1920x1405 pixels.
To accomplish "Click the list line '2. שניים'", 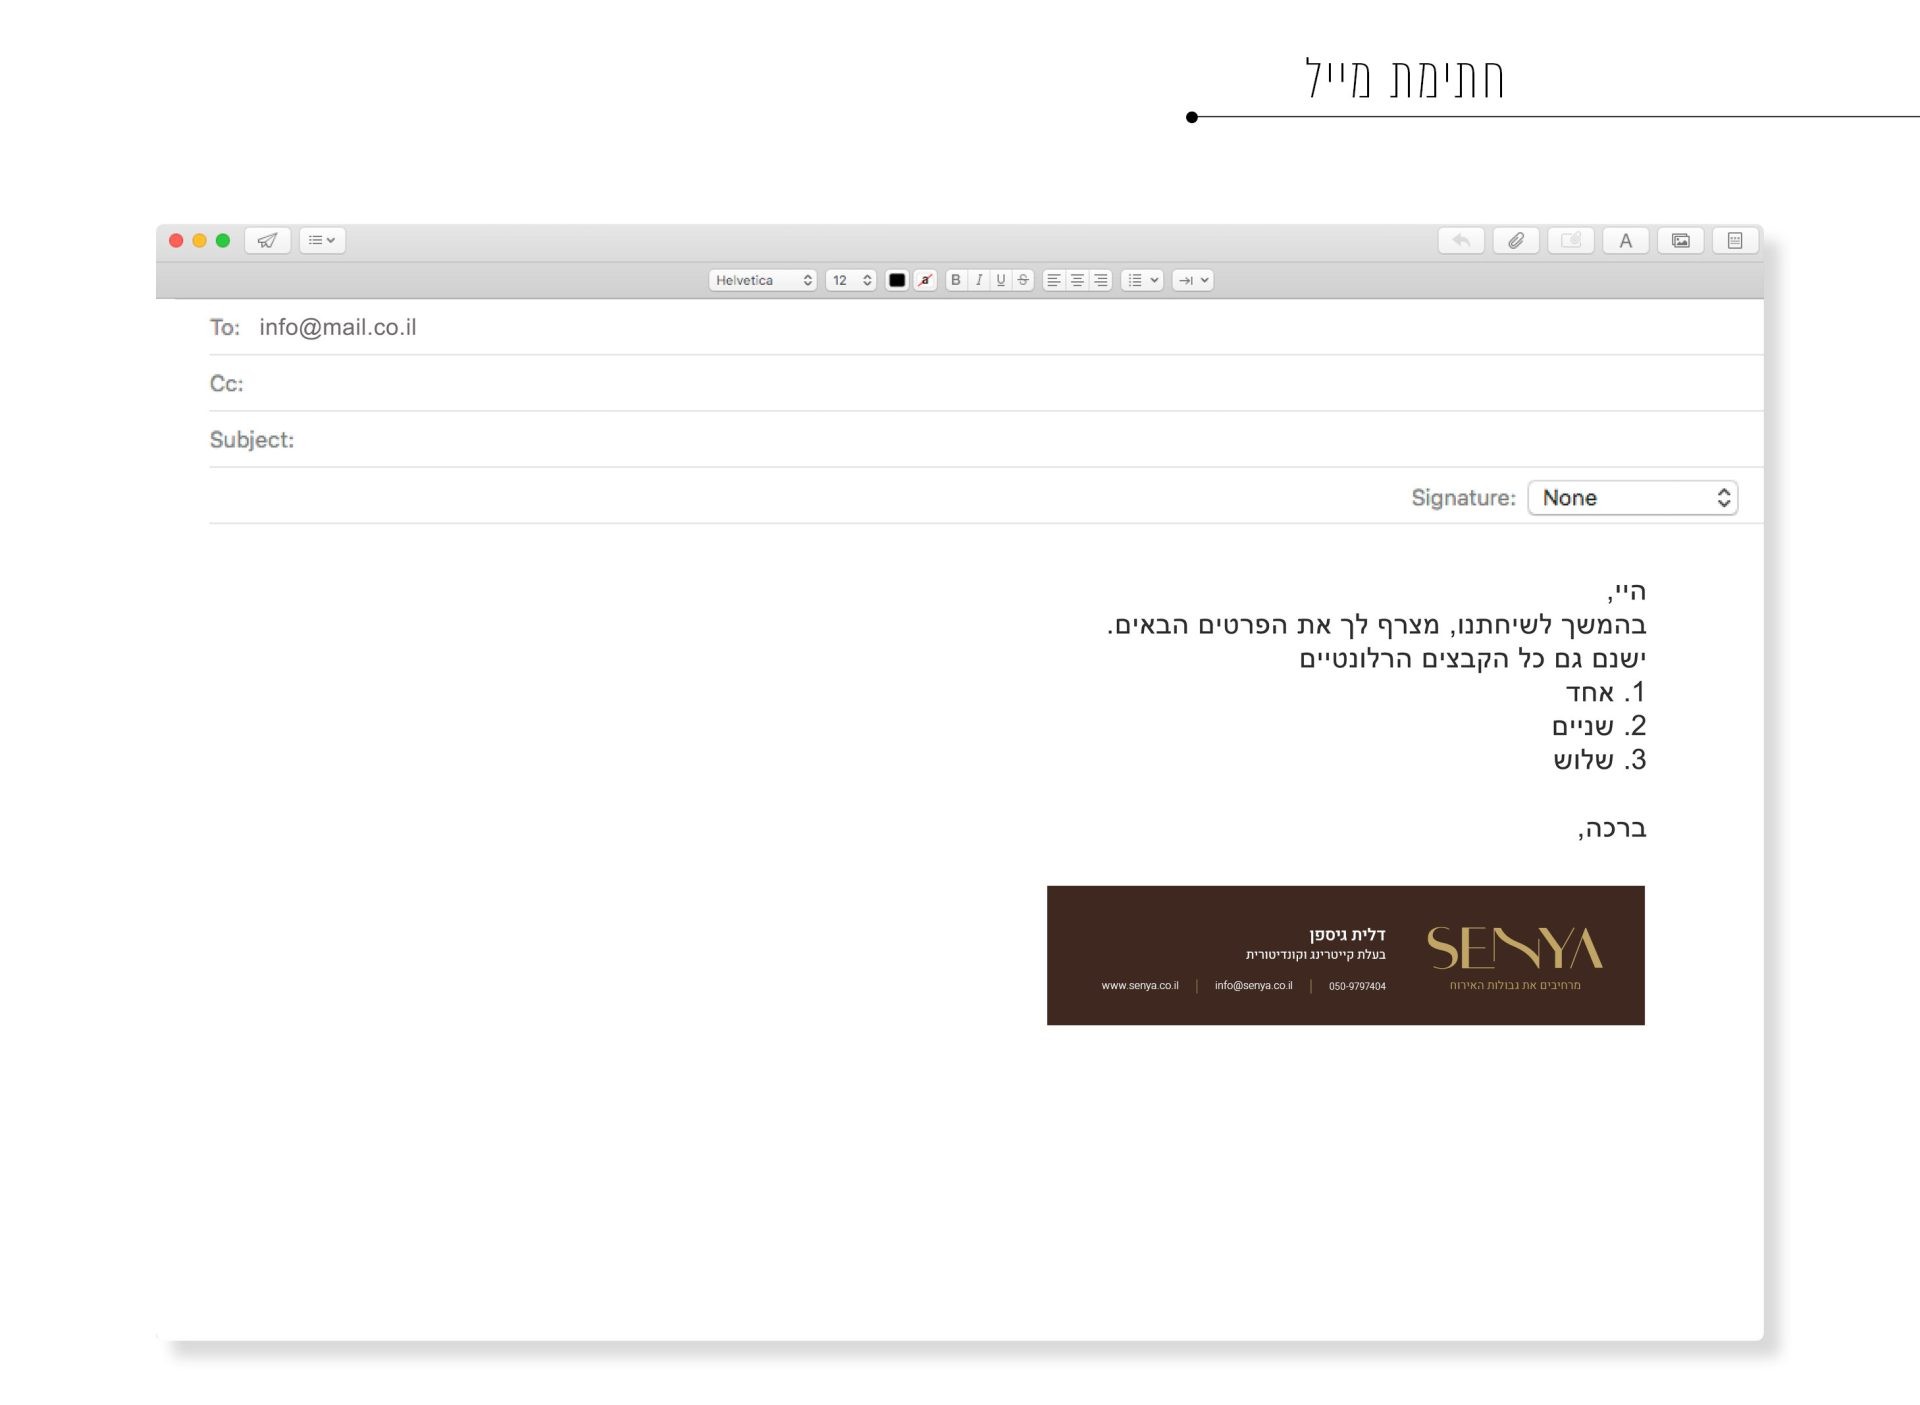I will click(1599, 726).
